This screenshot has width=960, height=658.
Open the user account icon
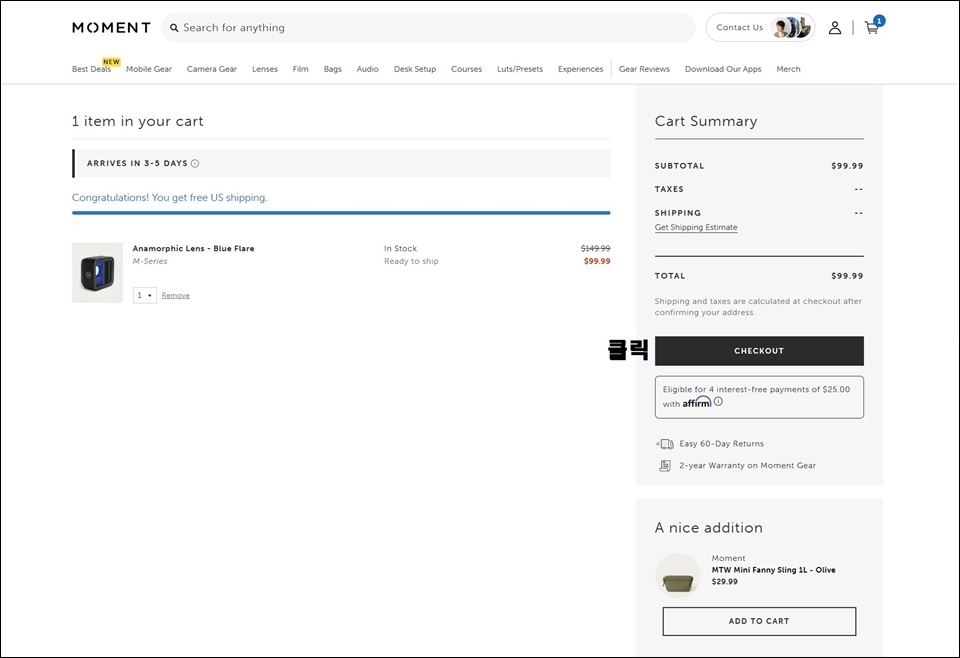[x=834, y=28]
